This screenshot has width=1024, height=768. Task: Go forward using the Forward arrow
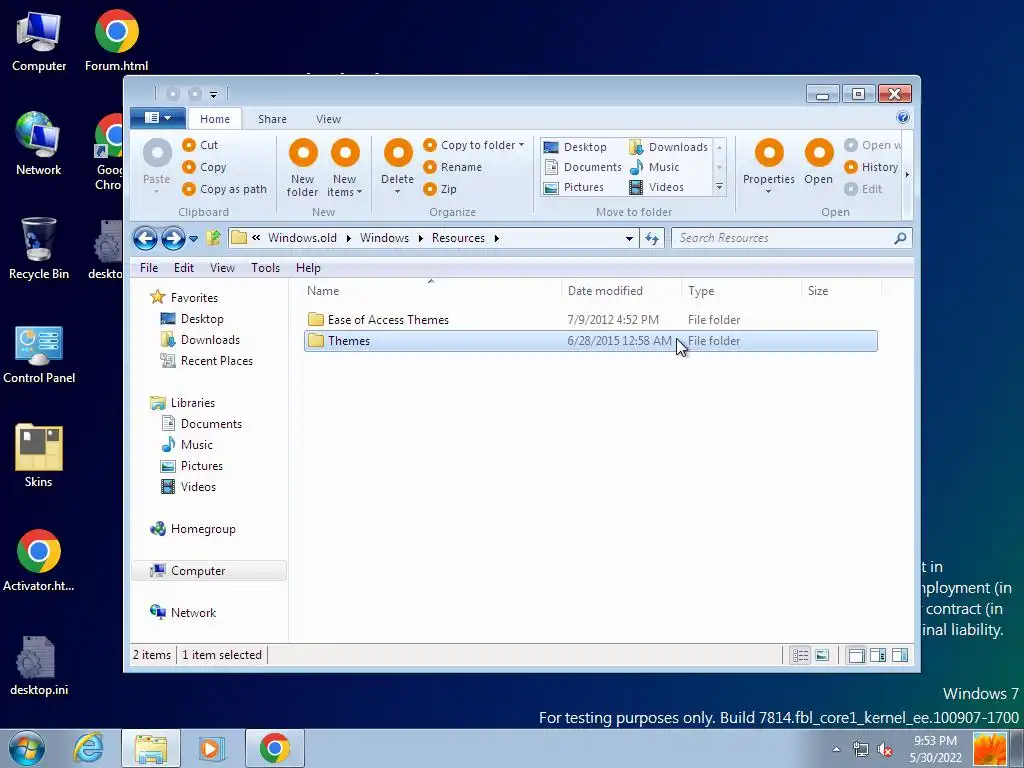click(173, 238)
